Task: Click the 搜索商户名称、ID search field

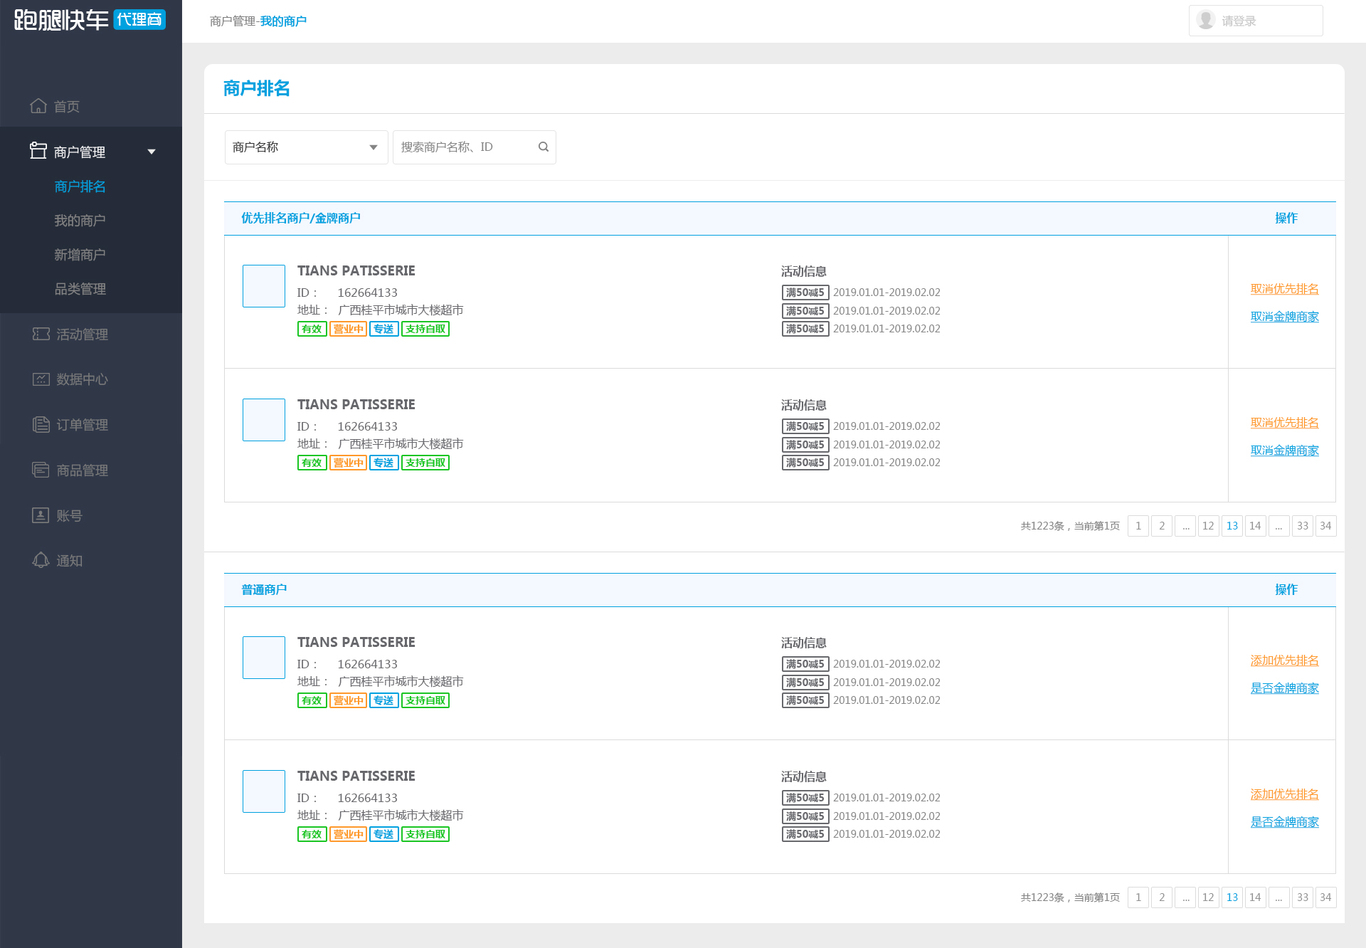Action: pos(474,147)
